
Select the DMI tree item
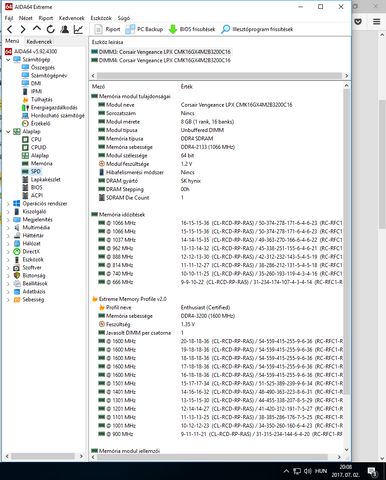[31, 83]
